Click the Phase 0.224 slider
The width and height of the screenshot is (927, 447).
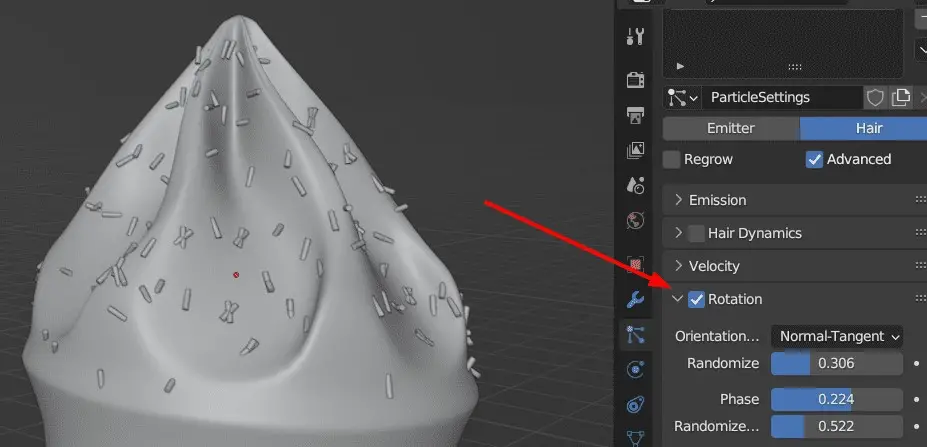[837, 400]
